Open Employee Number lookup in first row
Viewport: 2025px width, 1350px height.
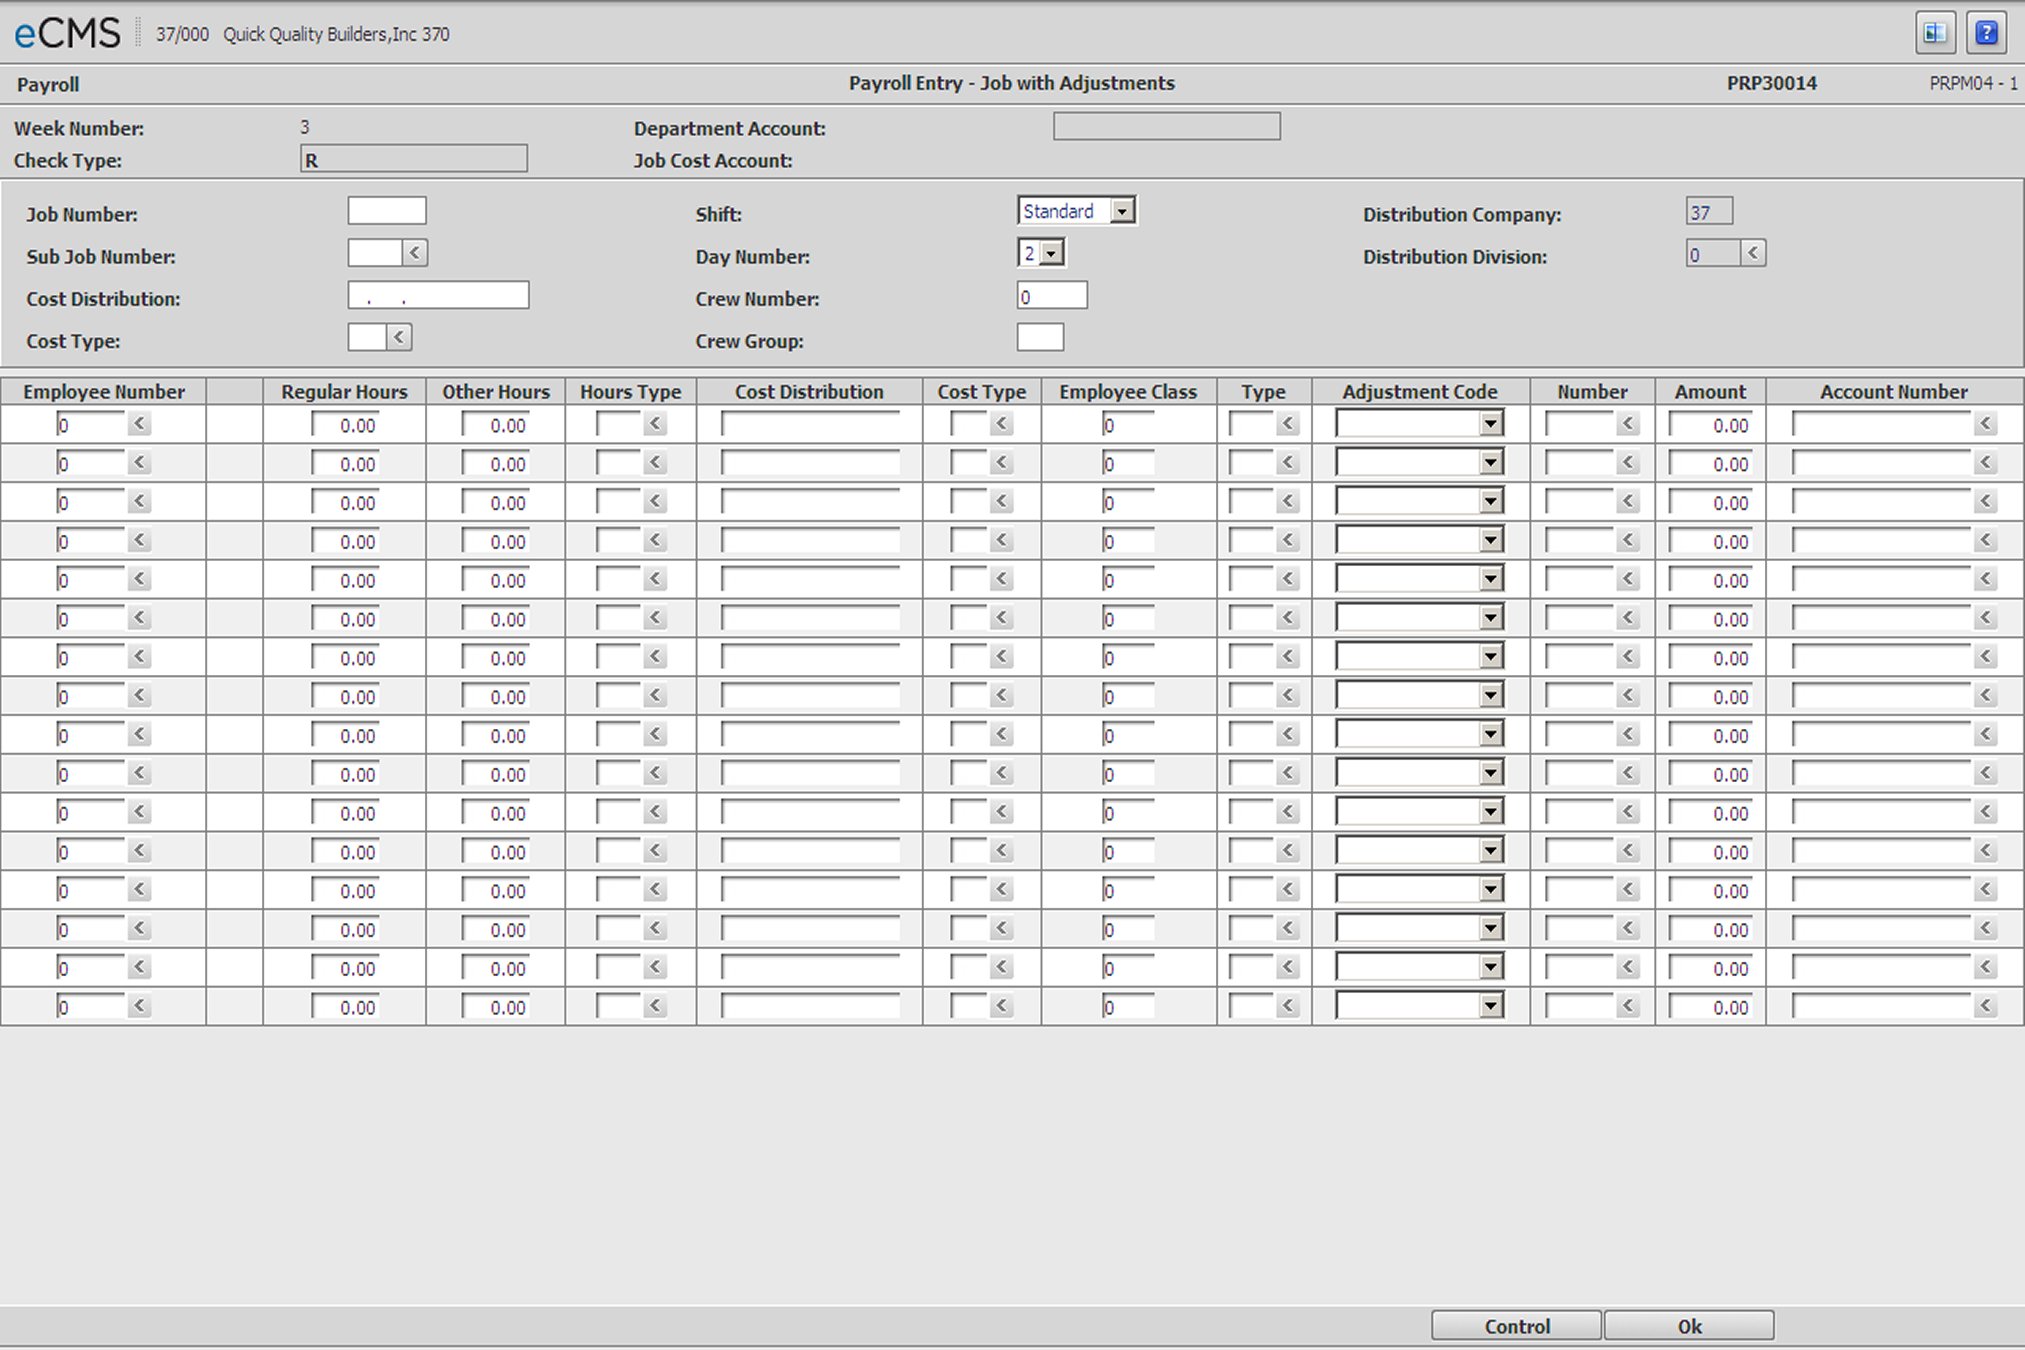(x=139, y=424)
